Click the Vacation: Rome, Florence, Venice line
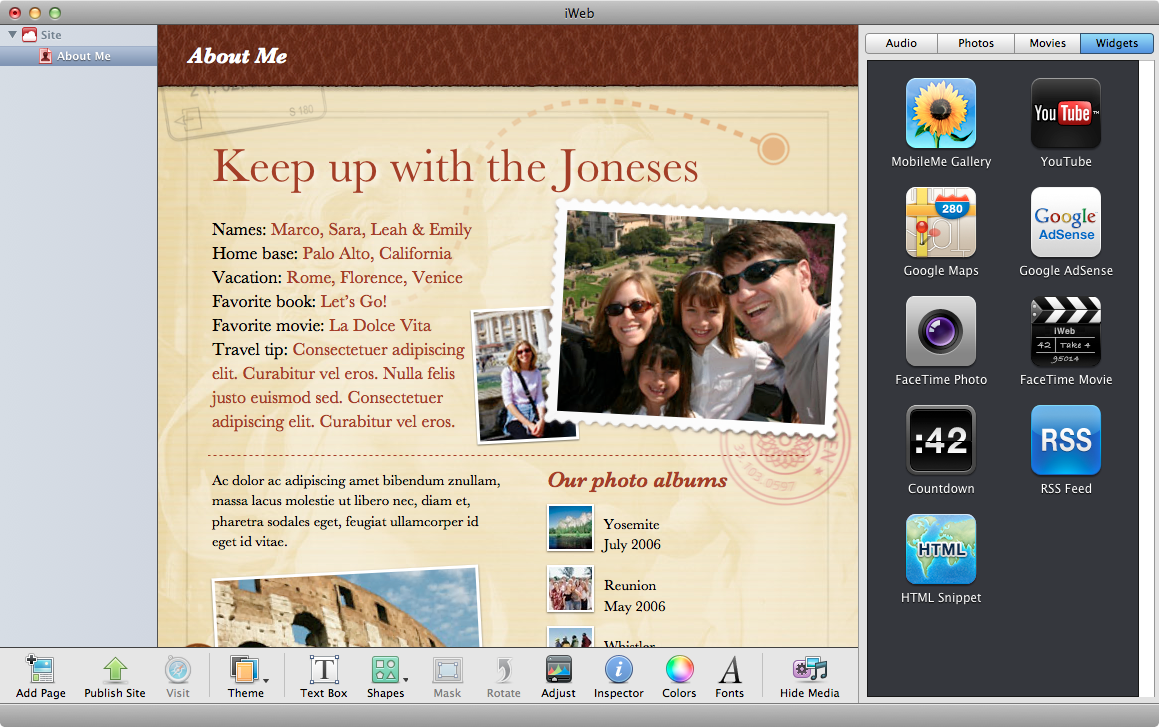 click(337, 277)
